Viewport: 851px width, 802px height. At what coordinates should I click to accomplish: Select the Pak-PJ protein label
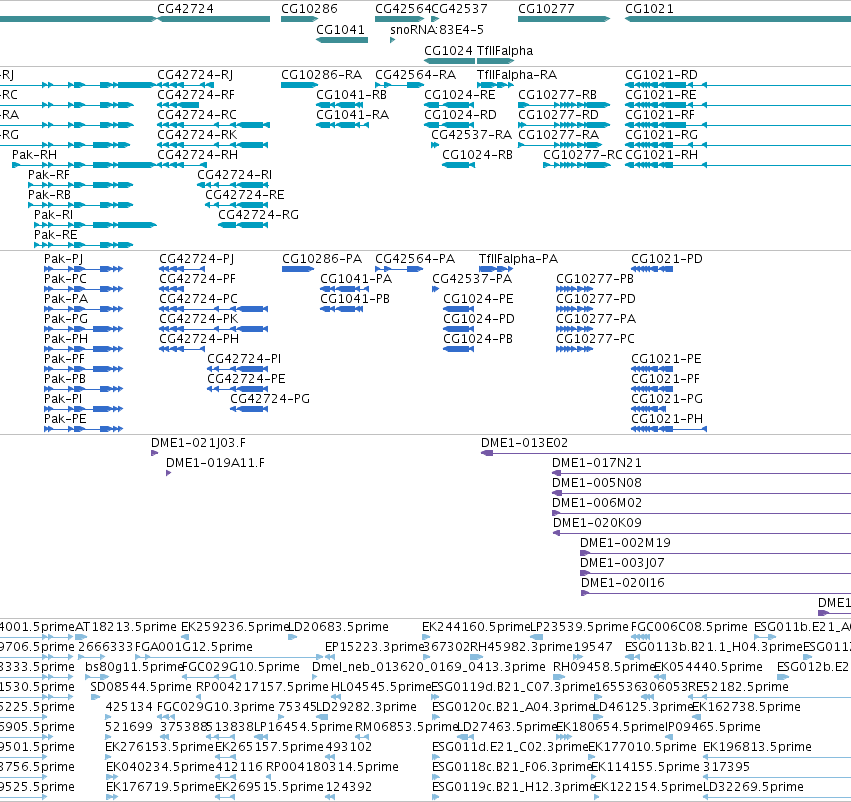(63, 259)
